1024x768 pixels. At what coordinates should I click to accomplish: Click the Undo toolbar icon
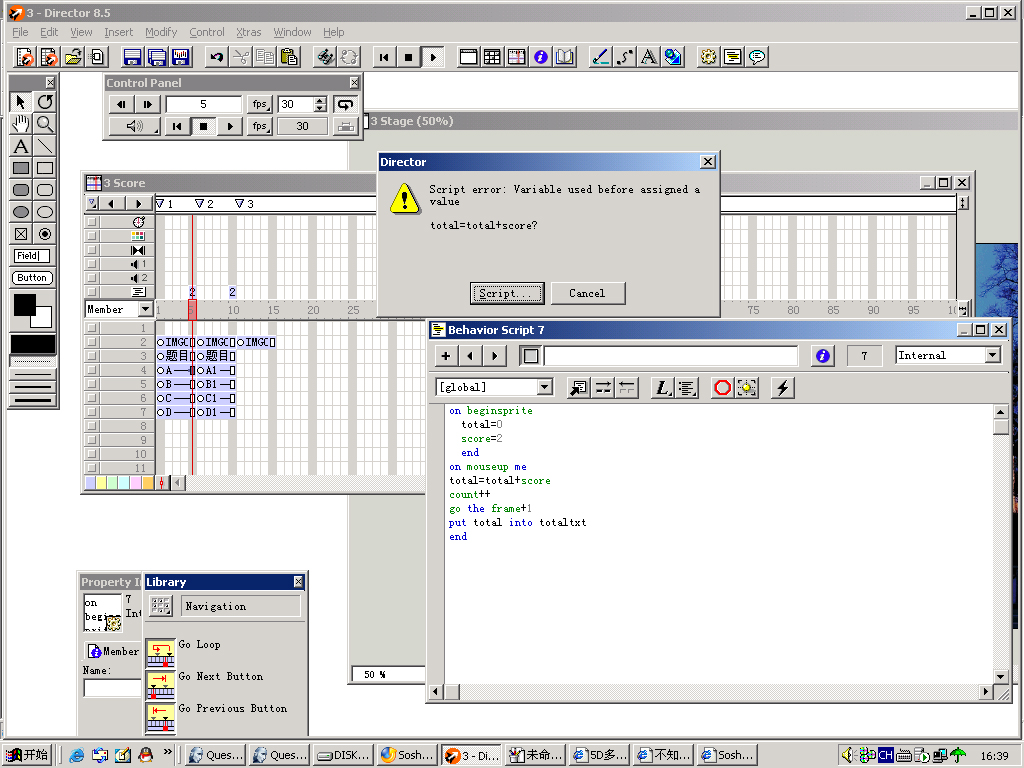pyautogui.click(x=216, y=57)
